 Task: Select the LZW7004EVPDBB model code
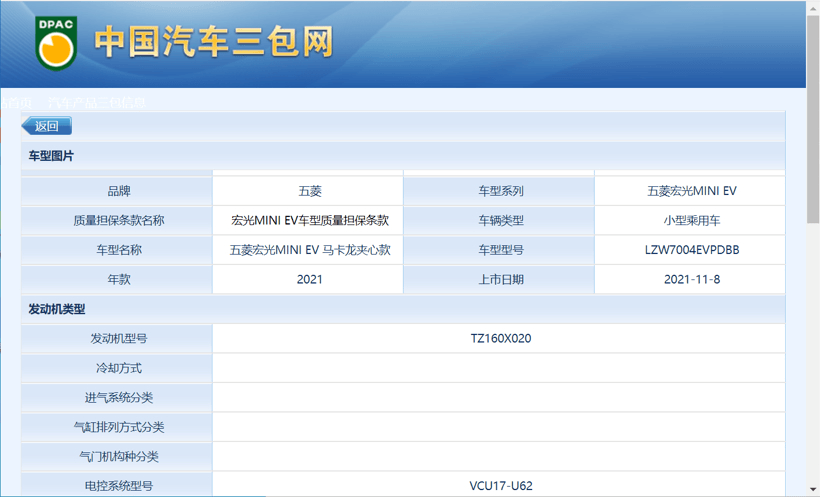(690, 250)
